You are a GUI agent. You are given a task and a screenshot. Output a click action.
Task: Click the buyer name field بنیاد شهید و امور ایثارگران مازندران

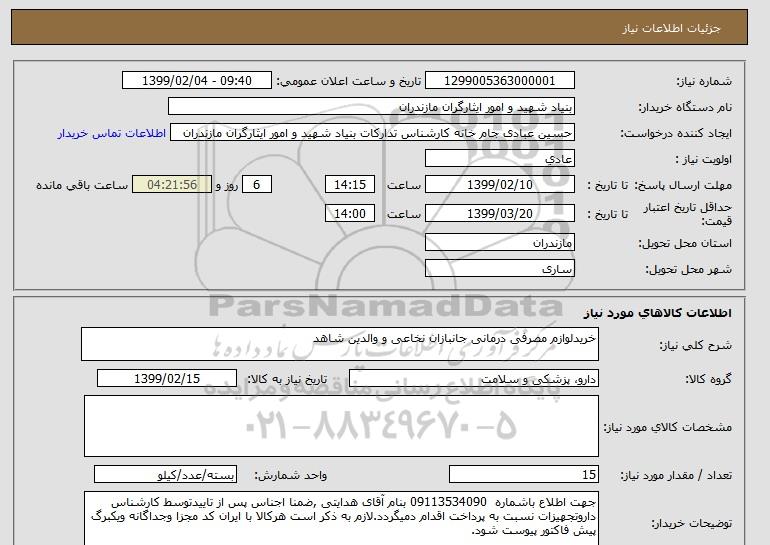click(371, 107)
